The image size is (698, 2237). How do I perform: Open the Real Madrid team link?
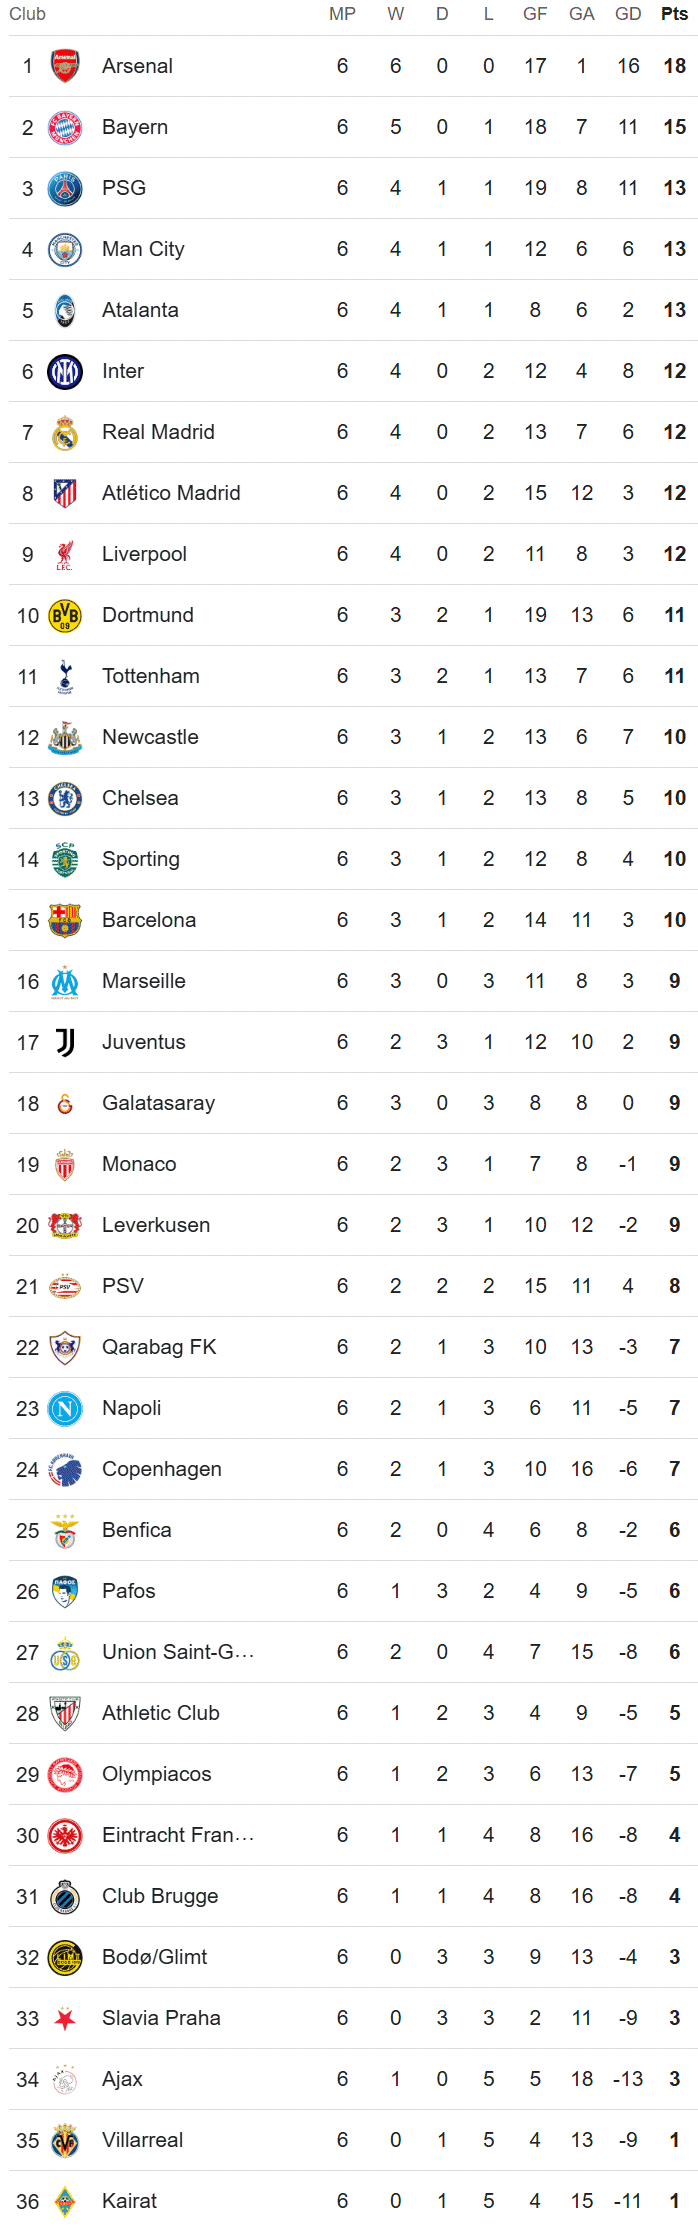click(158, 432)
